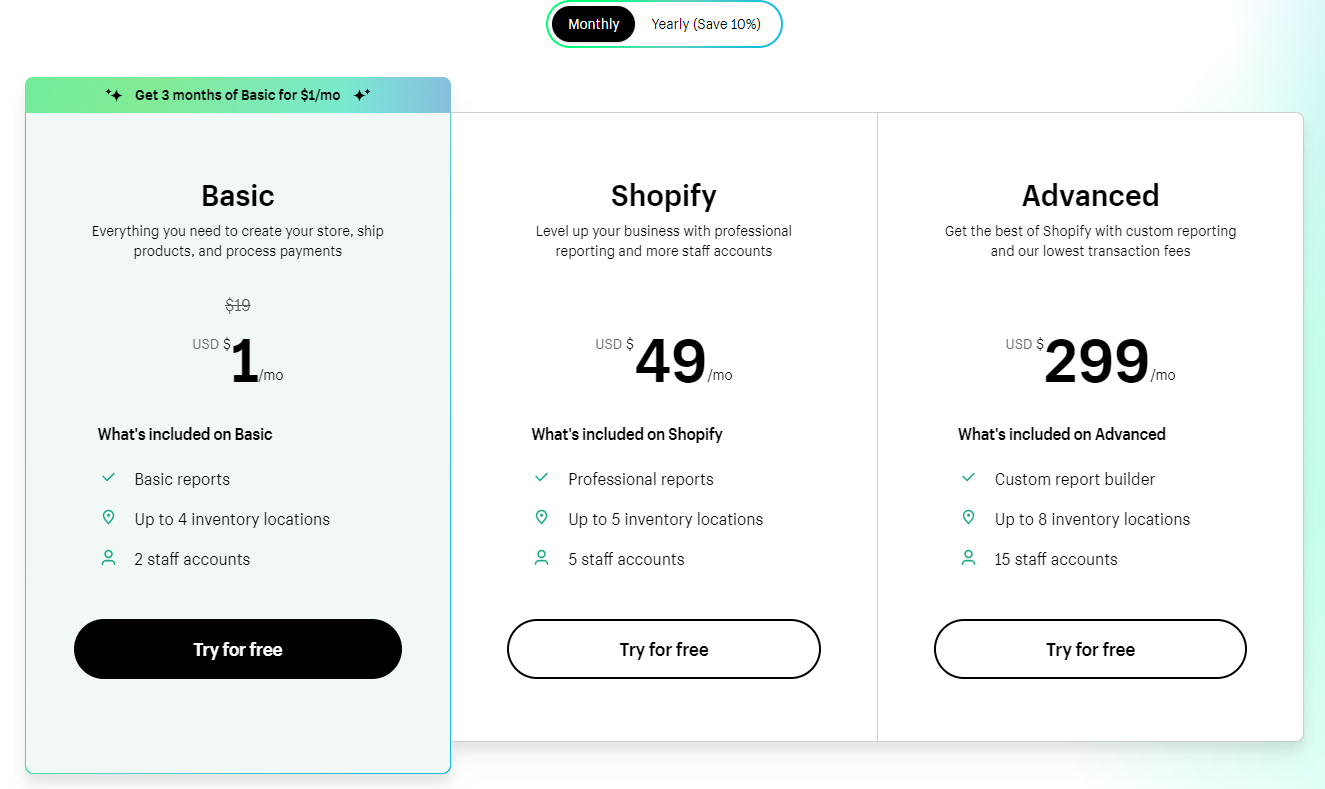Screen dimensions: 1325x789
Task: Click the Shopify plan heading
Action: click(x=664, y=195)
